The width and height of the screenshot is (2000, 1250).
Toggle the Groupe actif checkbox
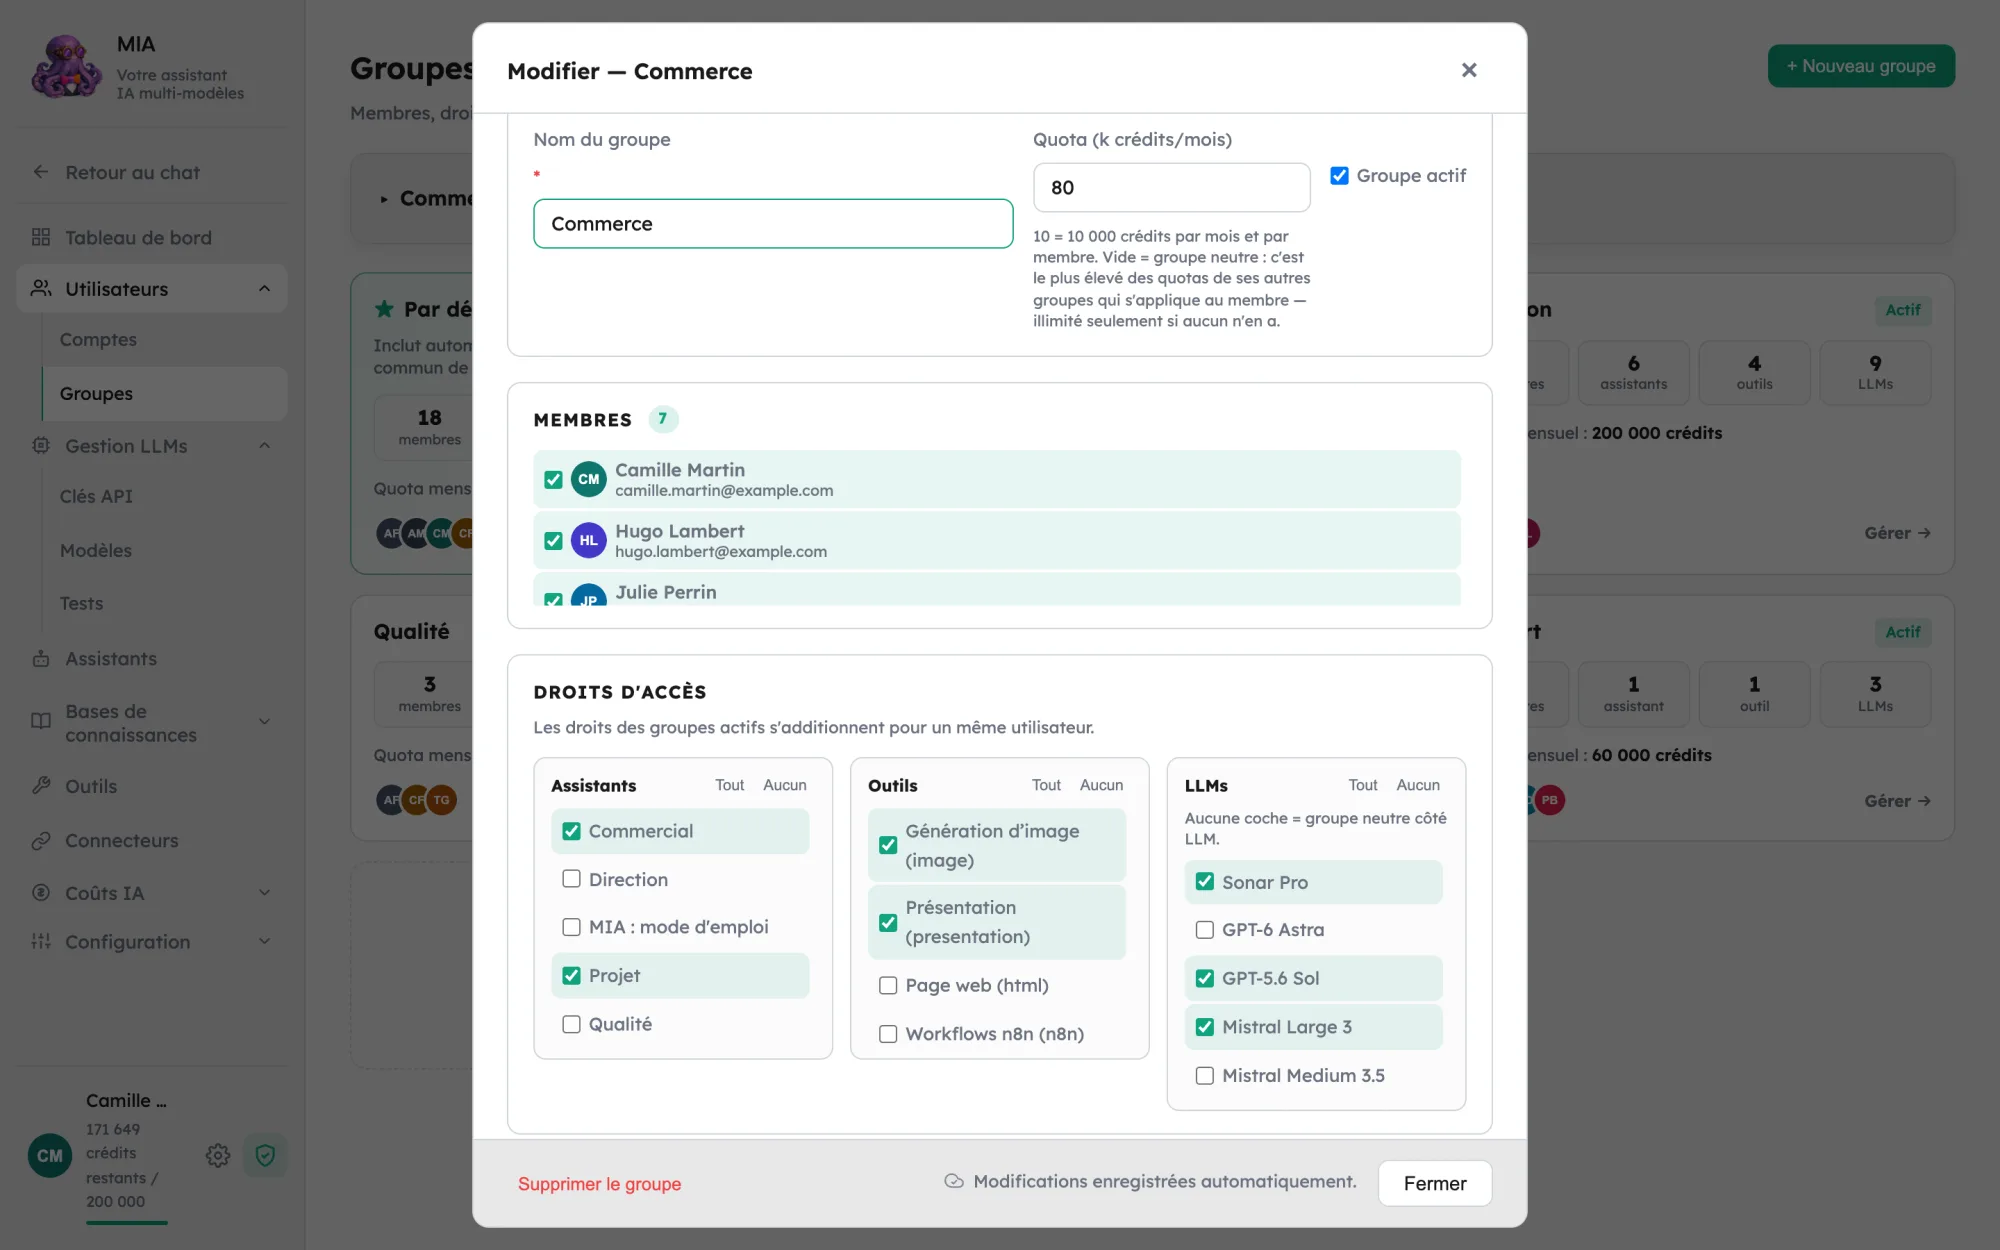pos(1339,175)
